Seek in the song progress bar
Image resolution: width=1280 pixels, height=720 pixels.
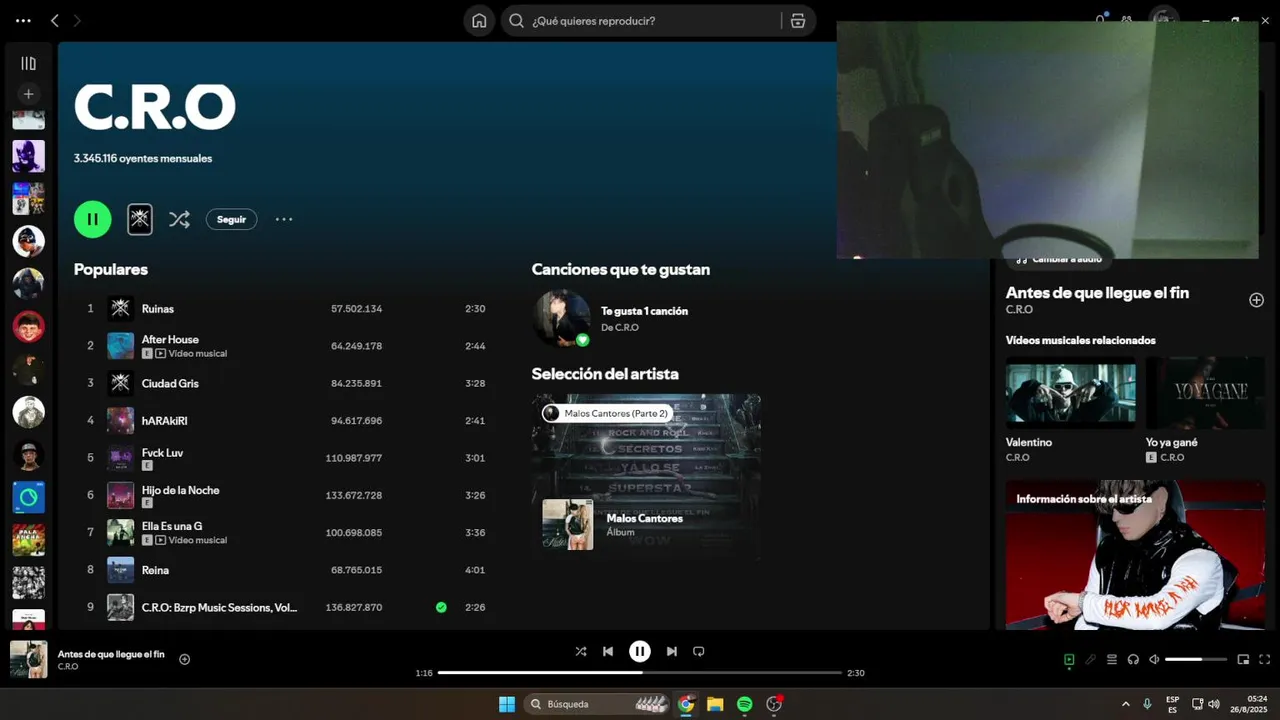(640, 673)
